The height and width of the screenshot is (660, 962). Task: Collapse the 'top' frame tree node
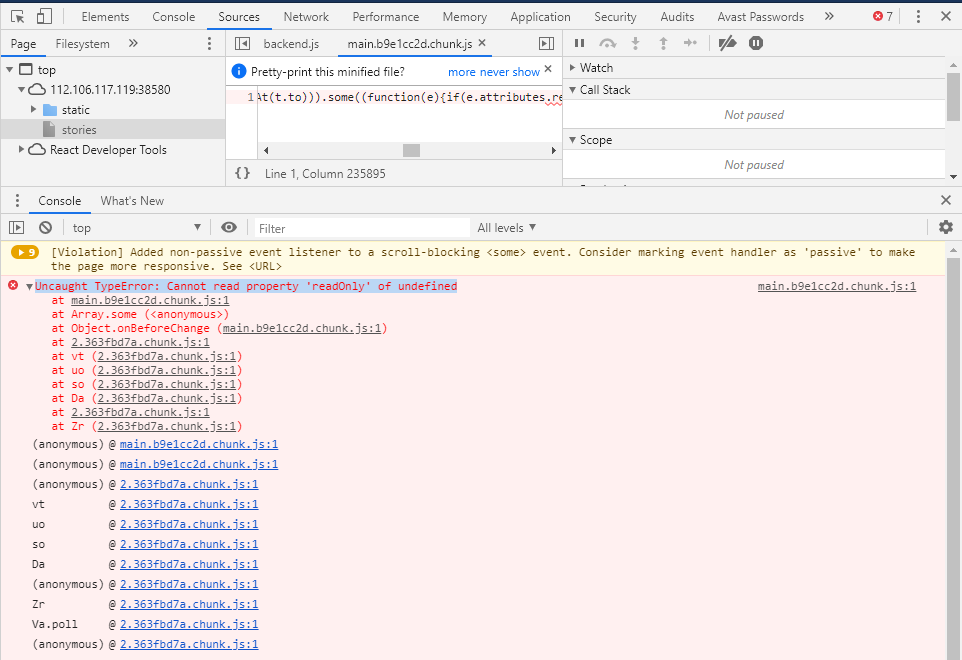point(9,69)
